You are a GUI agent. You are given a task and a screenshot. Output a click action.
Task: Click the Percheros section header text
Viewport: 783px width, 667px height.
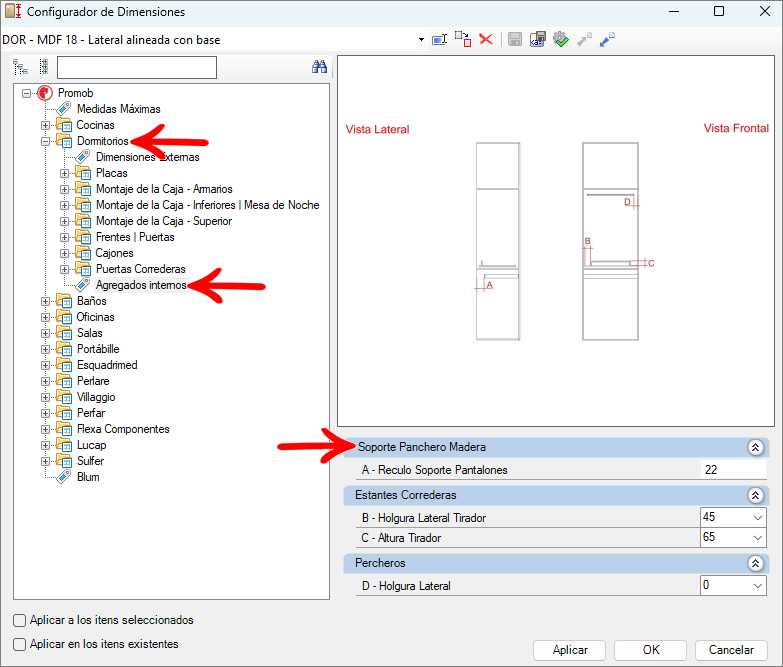[380, 563]
